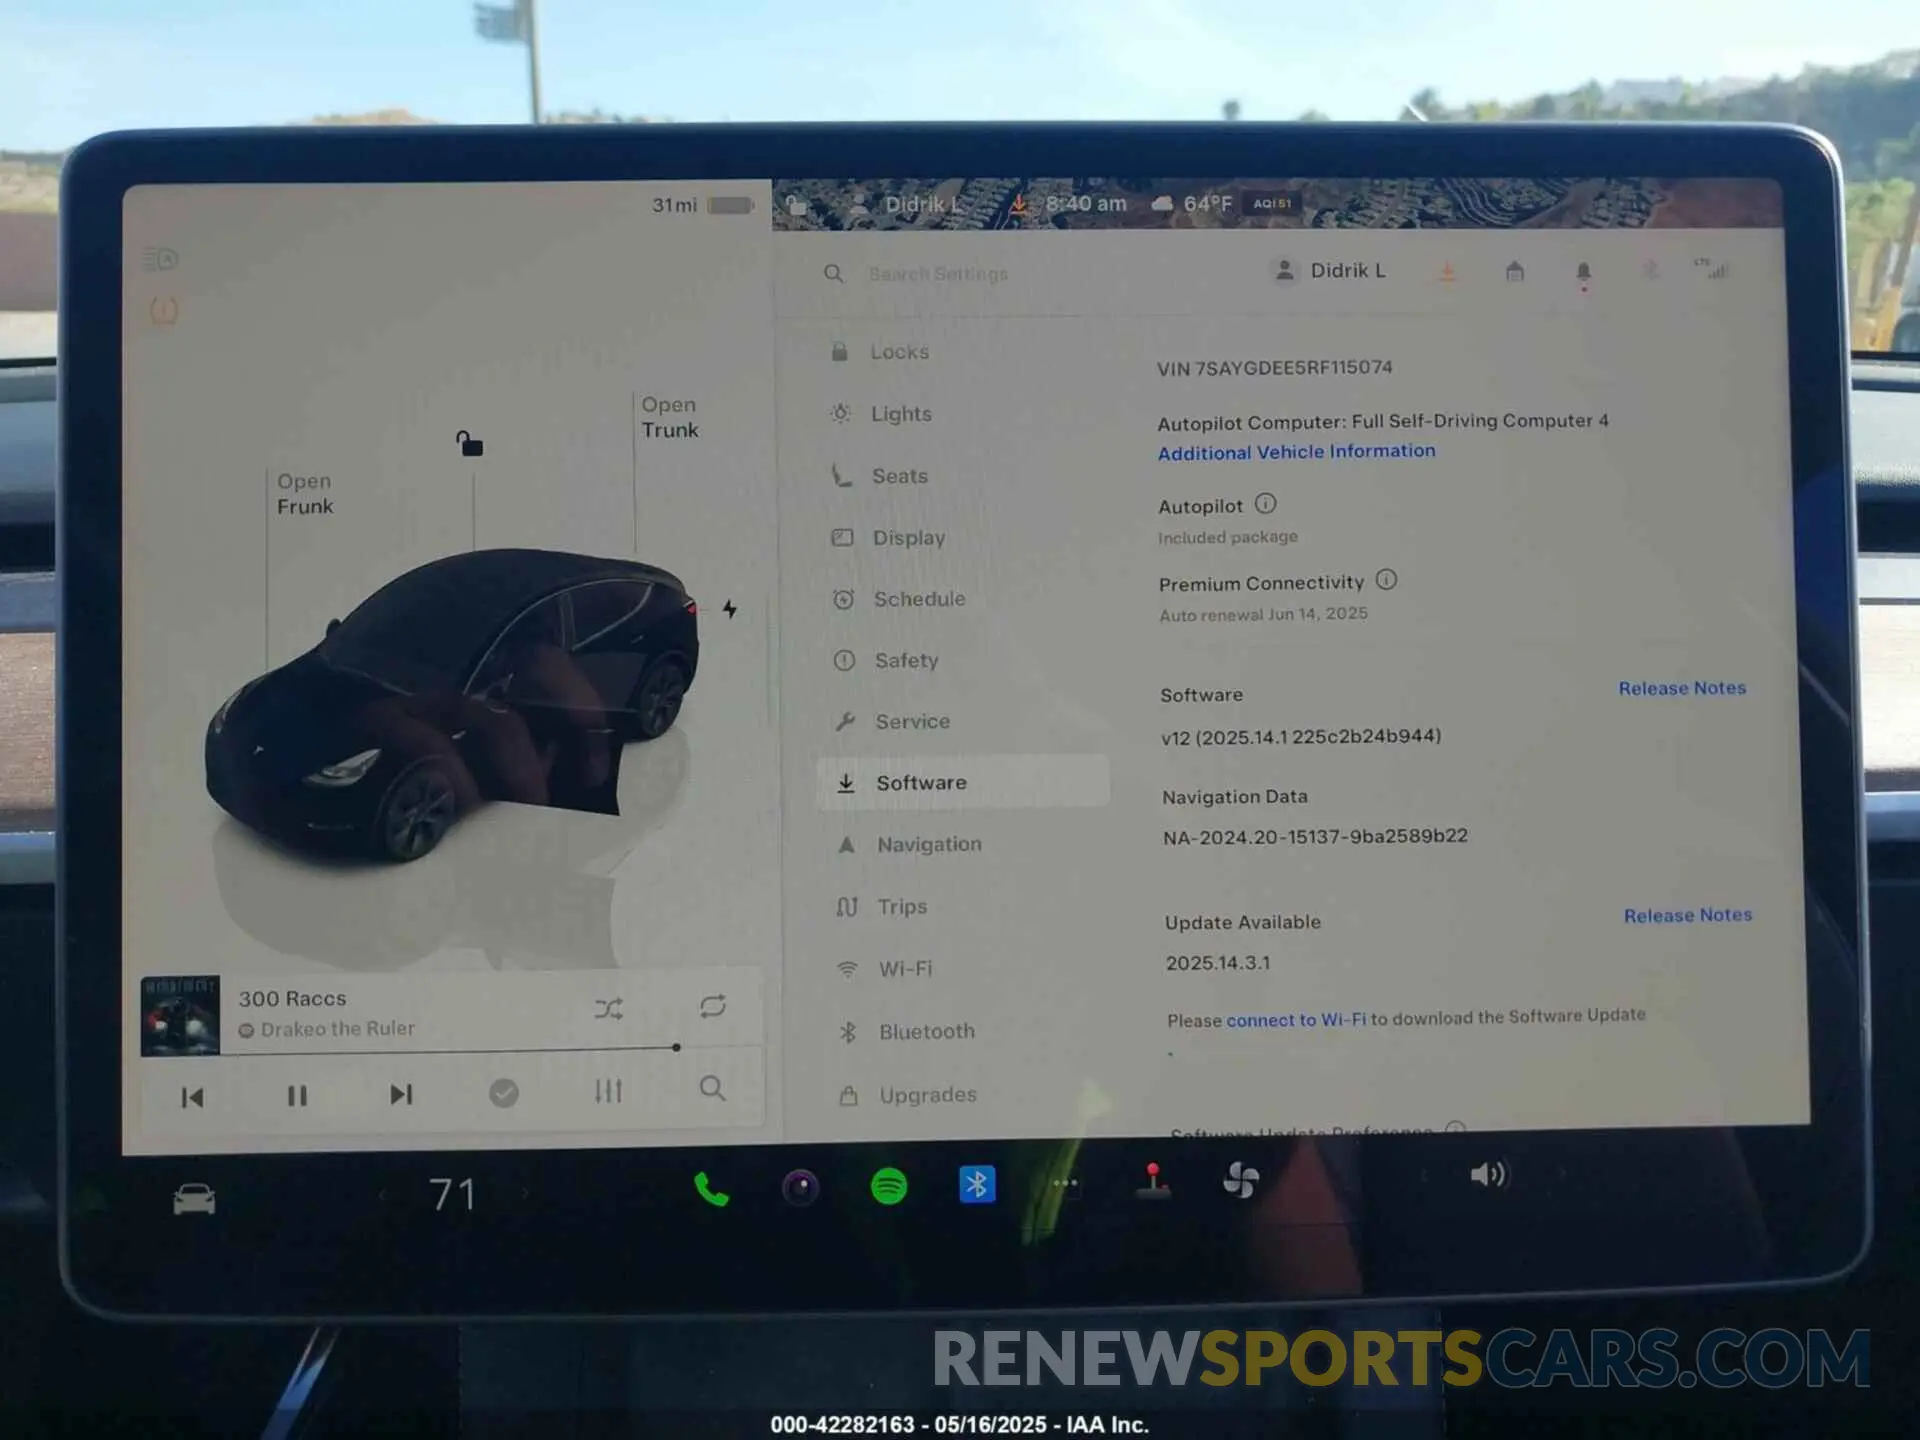The width and height of the screenshot is (1920, 1440).
Task: Tap Open Trunk button
Action: (x=670, y=417)
